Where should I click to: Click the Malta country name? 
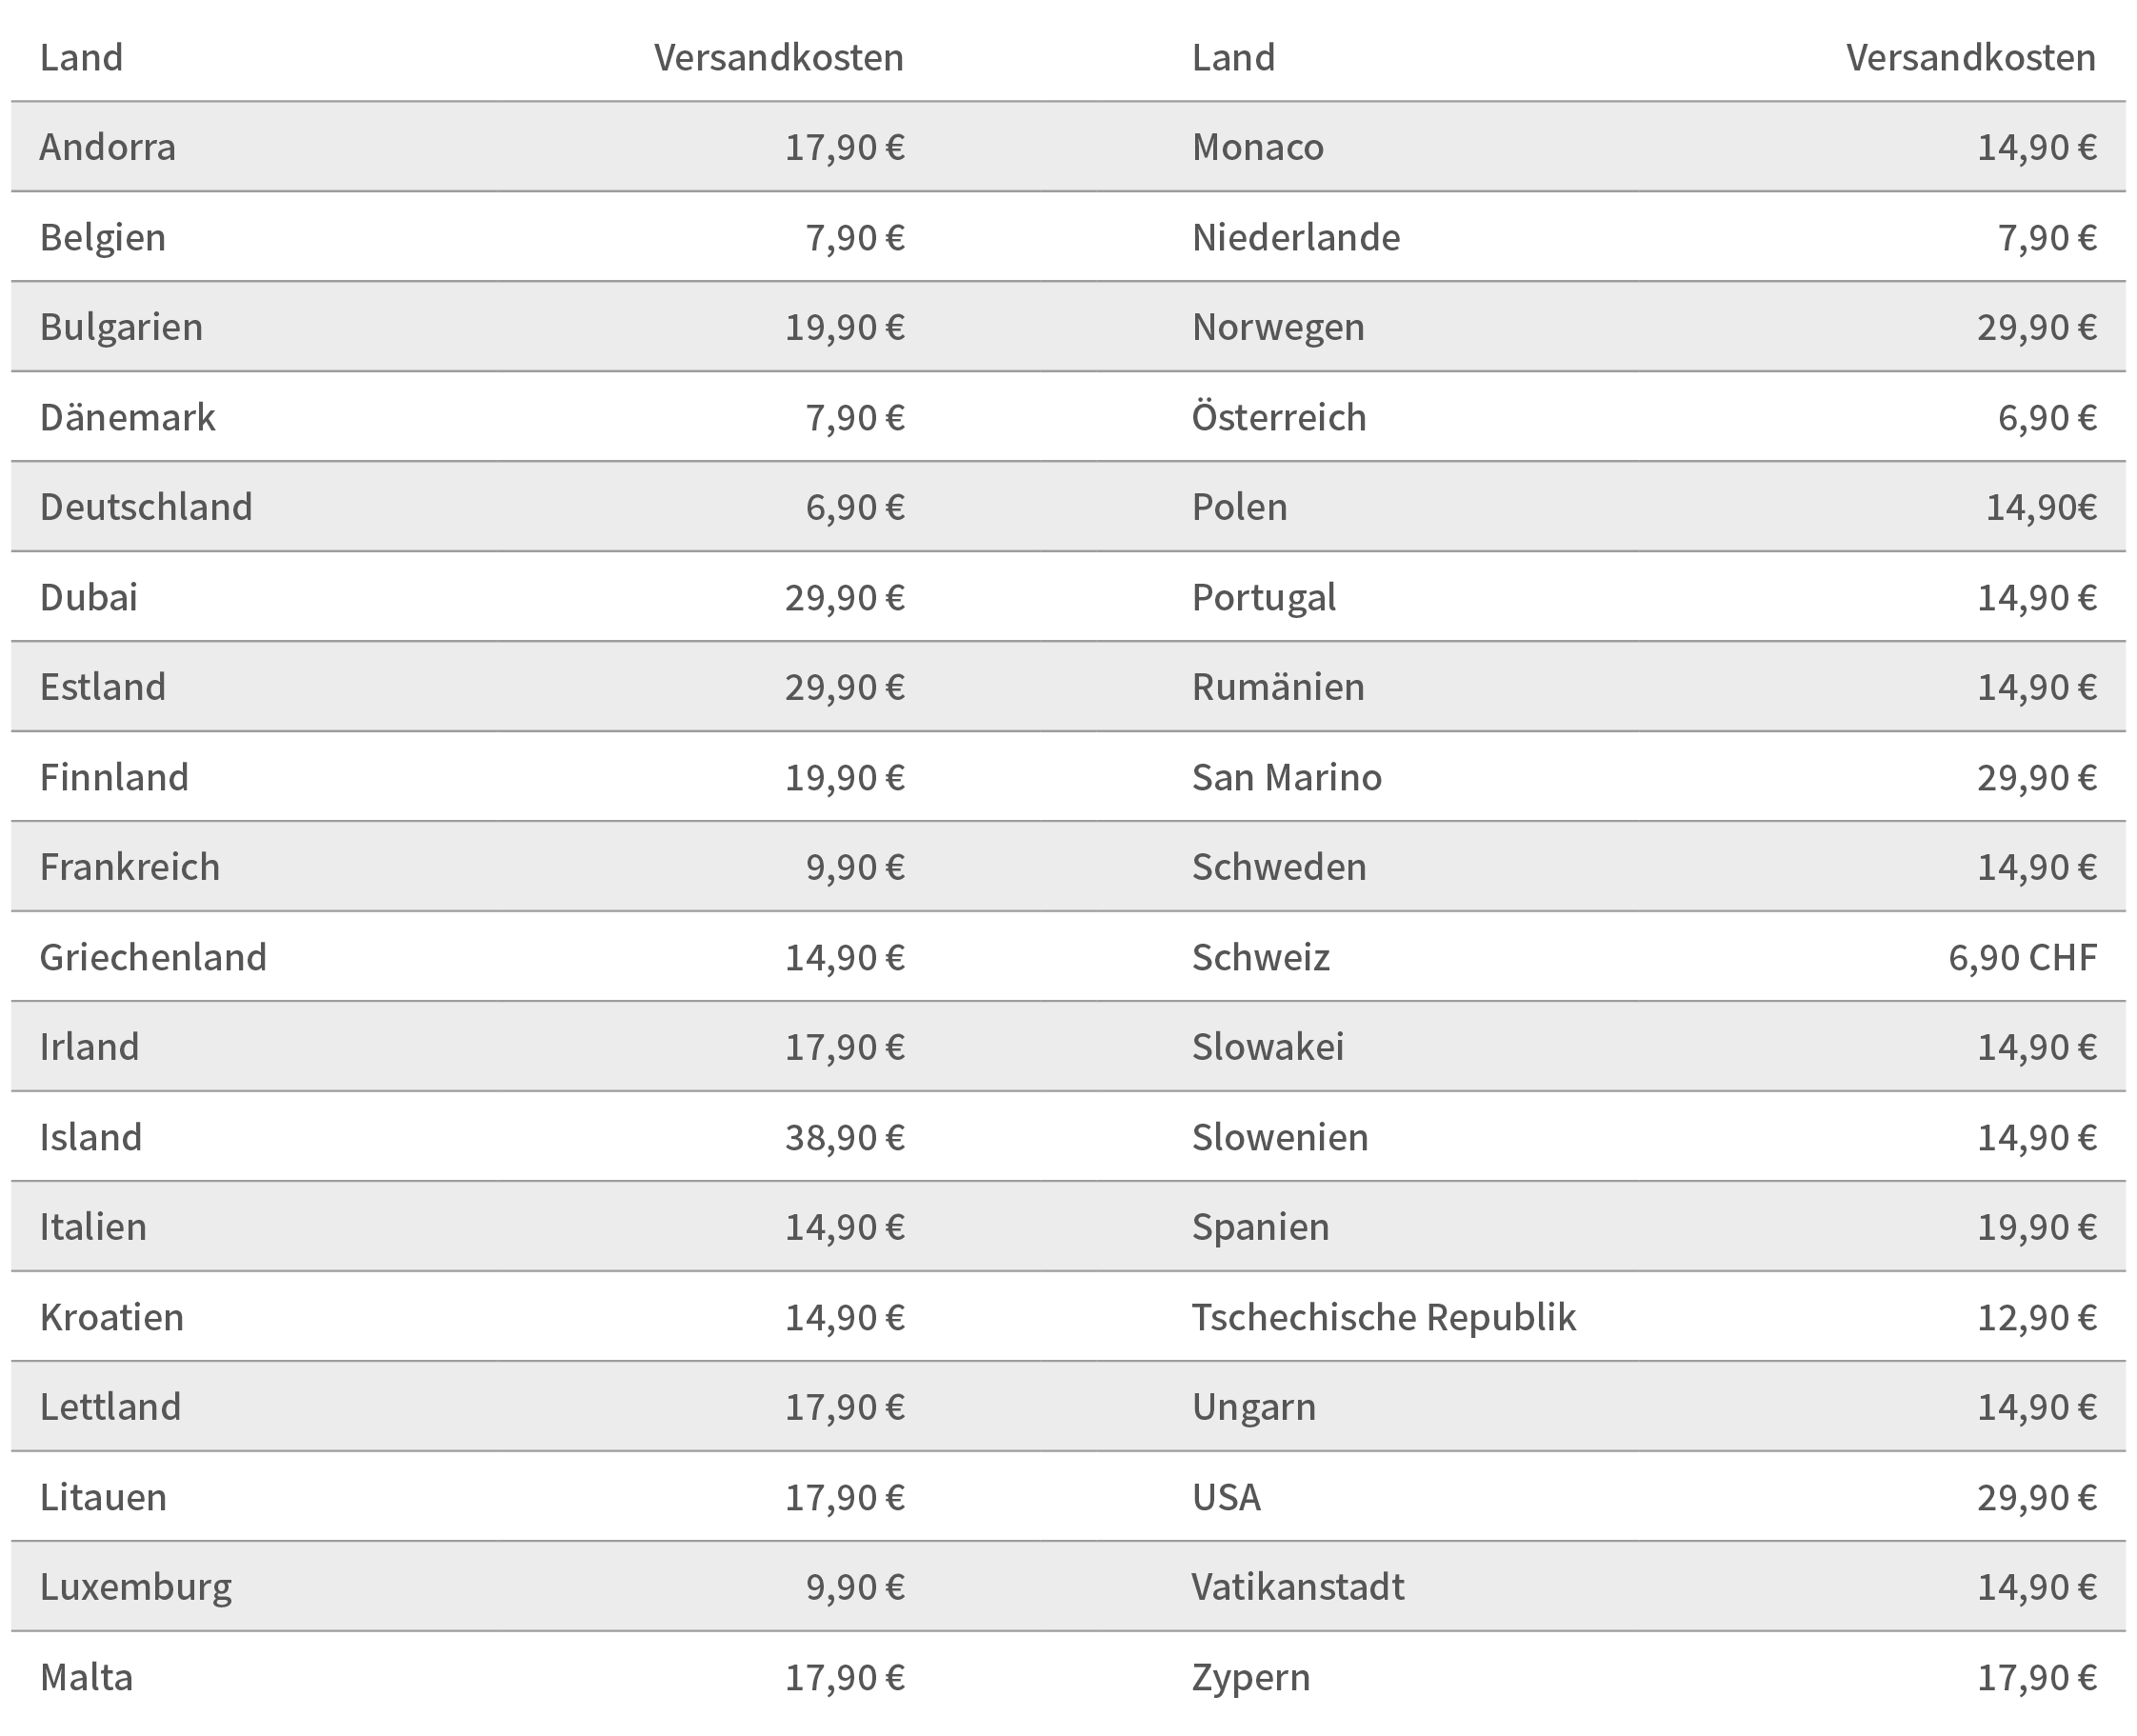(x=87, y=1677)
